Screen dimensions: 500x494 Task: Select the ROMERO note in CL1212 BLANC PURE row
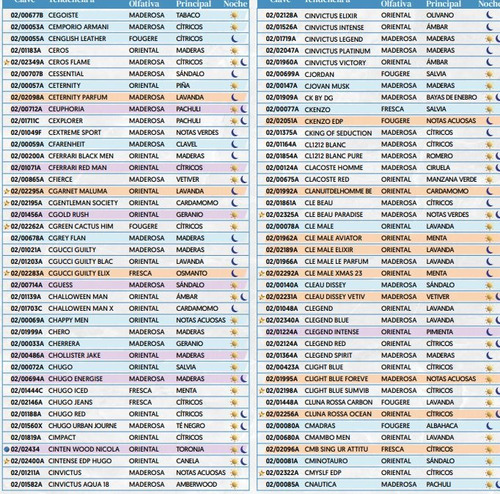(440, 156)
